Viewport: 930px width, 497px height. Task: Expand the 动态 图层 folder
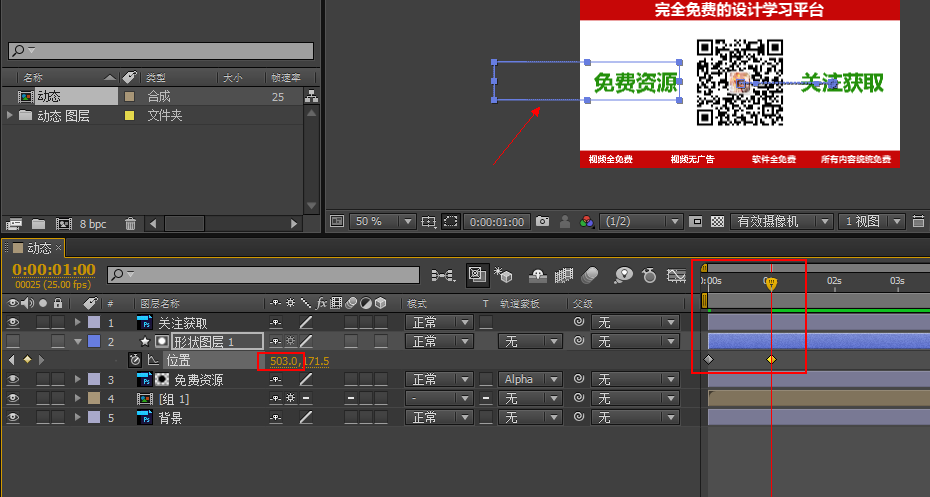click(x=9, y=115)
